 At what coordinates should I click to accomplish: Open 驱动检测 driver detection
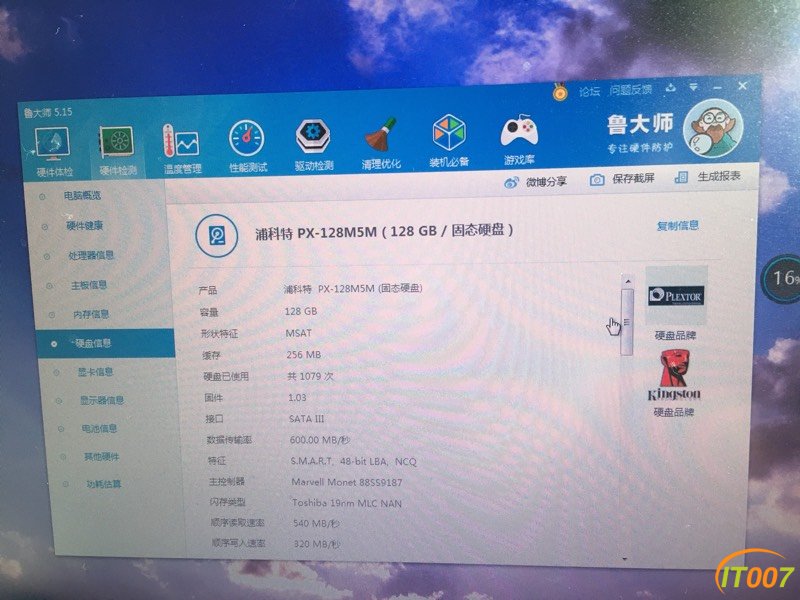pos(314,144)
